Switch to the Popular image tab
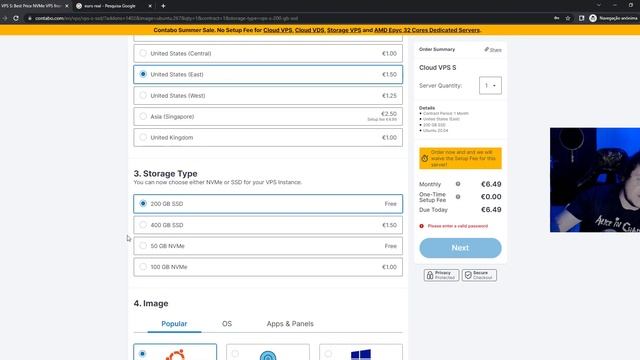 point(174,324)
